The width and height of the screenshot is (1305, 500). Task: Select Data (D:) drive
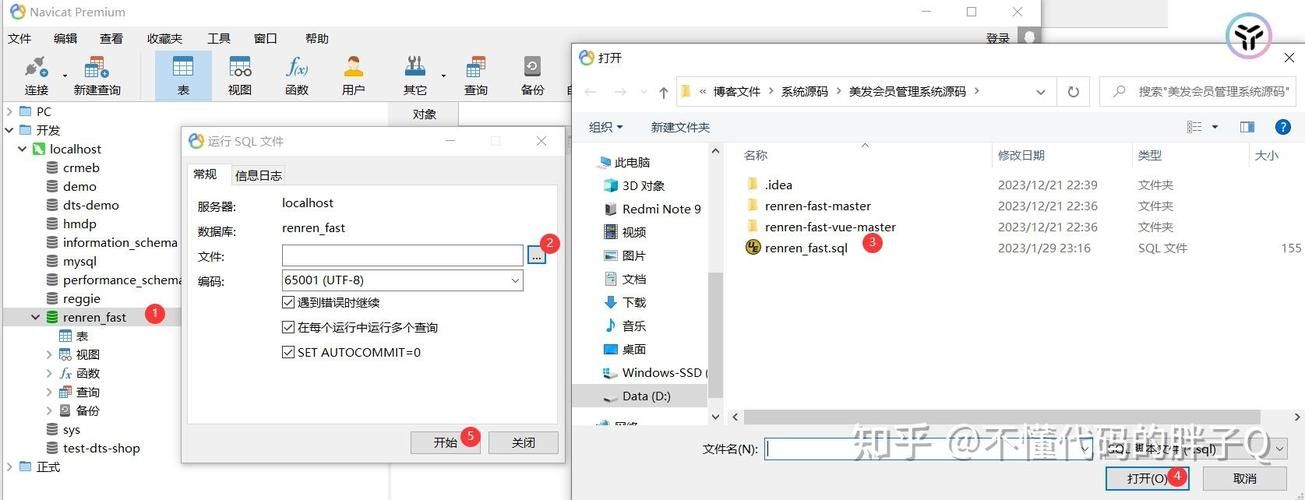(x=646, y=396)
